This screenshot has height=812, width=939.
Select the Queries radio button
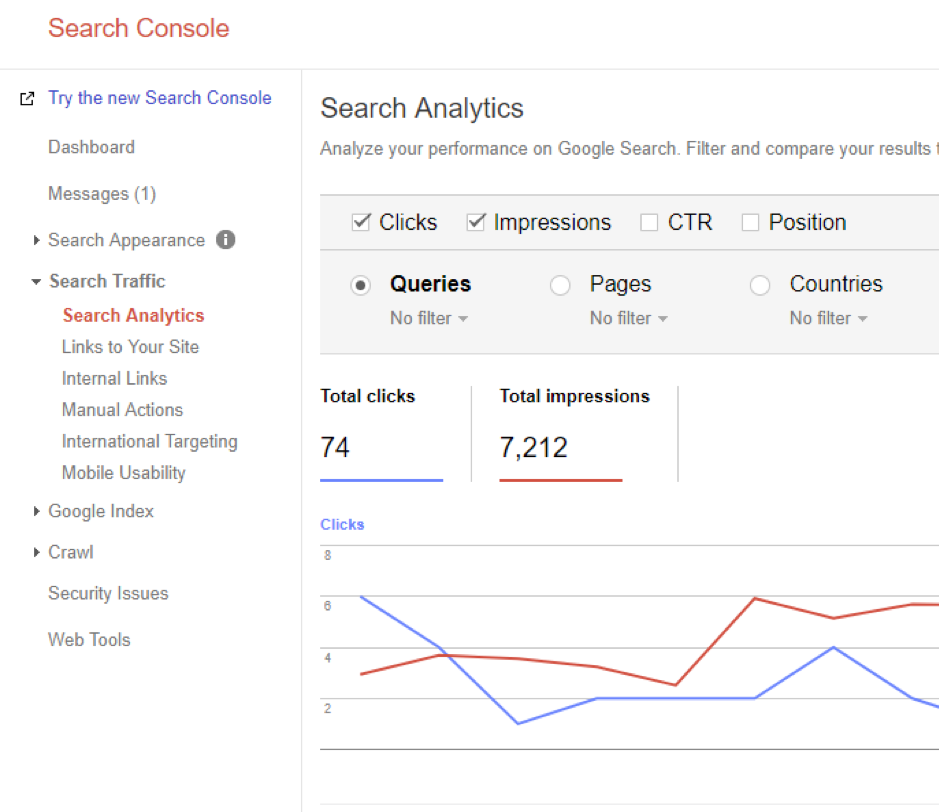(360, 285)
